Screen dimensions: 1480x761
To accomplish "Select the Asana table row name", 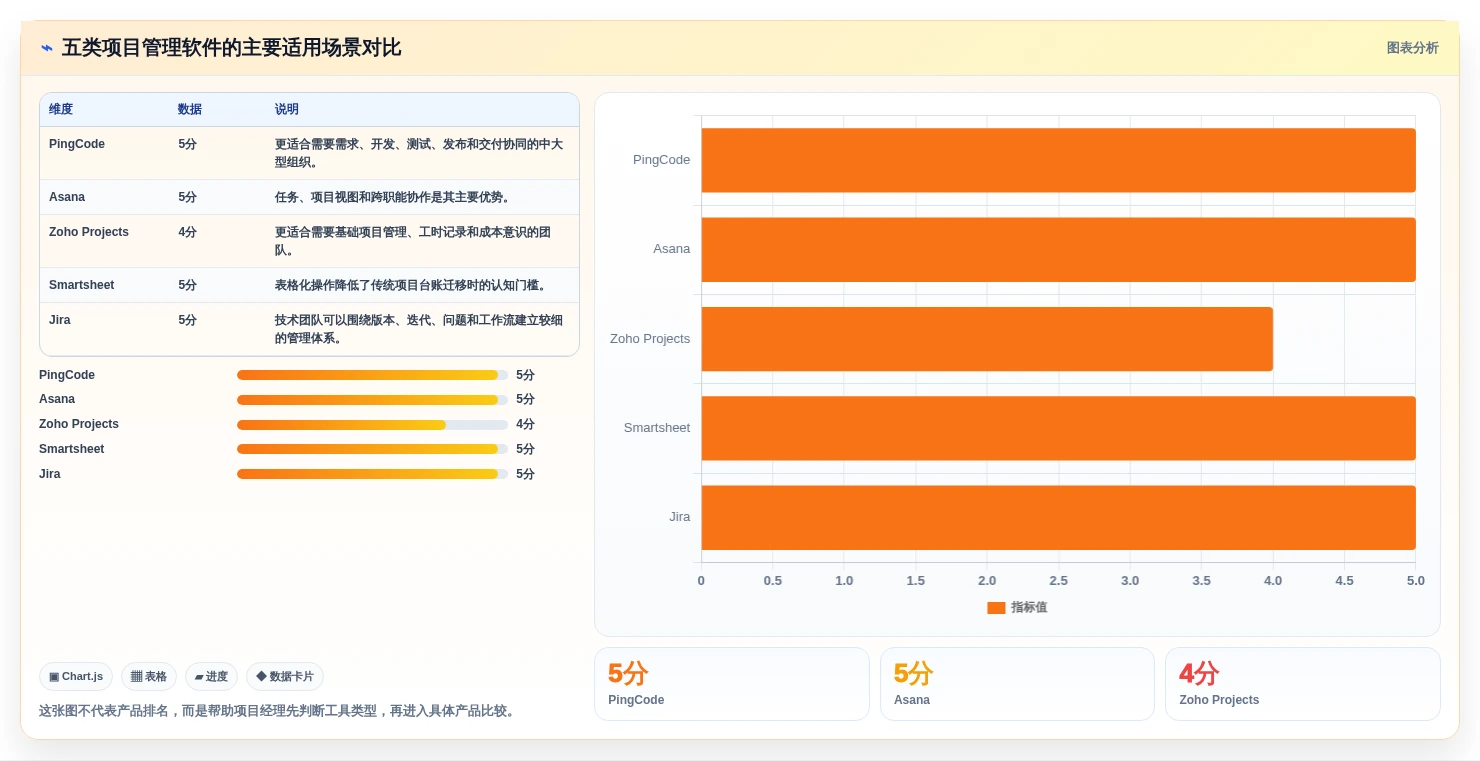I will tap(67, 197).
